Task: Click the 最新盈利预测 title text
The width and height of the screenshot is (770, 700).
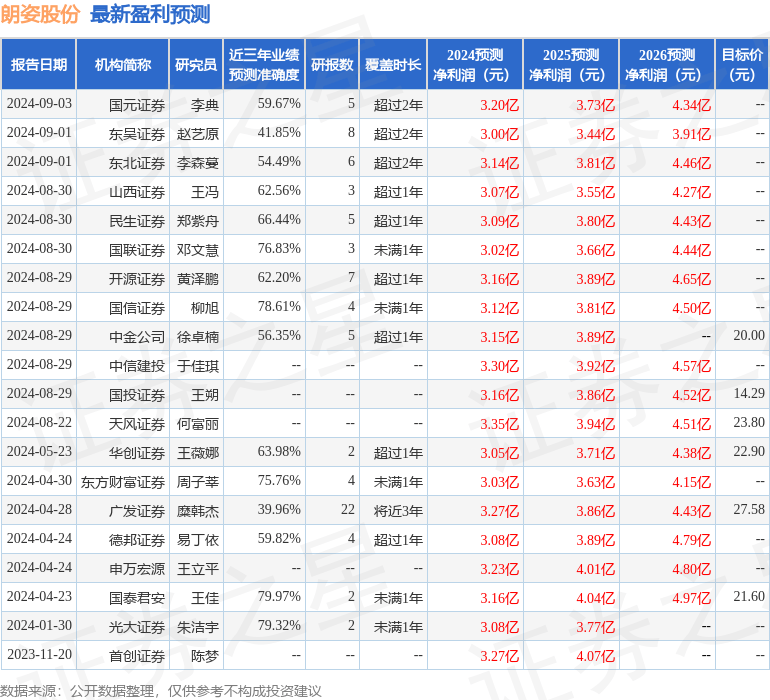Action: tap(150, 14)
